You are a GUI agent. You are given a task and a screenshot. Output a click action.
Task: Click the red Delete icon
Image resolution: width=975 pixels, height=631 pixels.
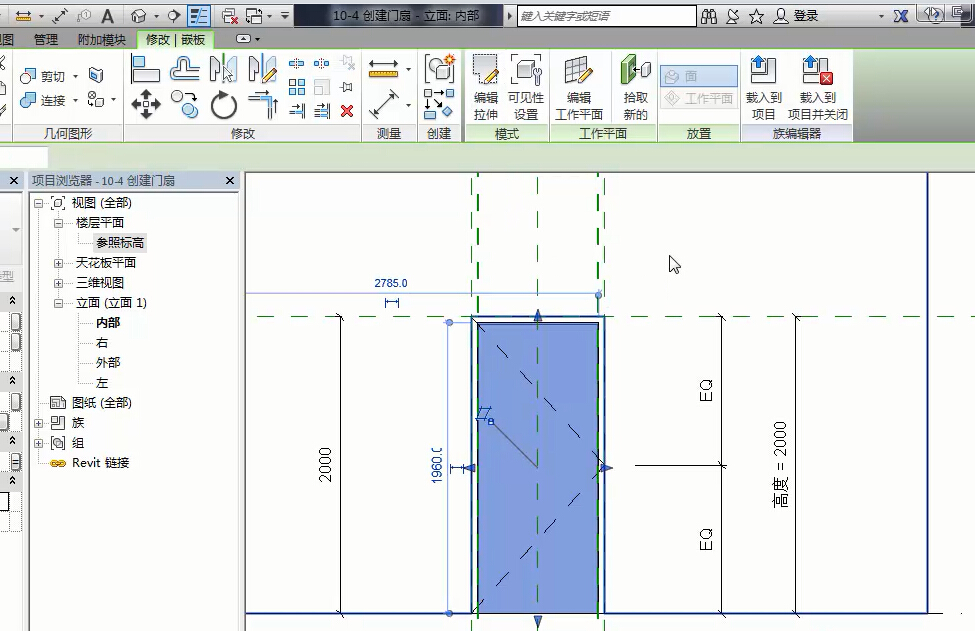pos(347,111)
